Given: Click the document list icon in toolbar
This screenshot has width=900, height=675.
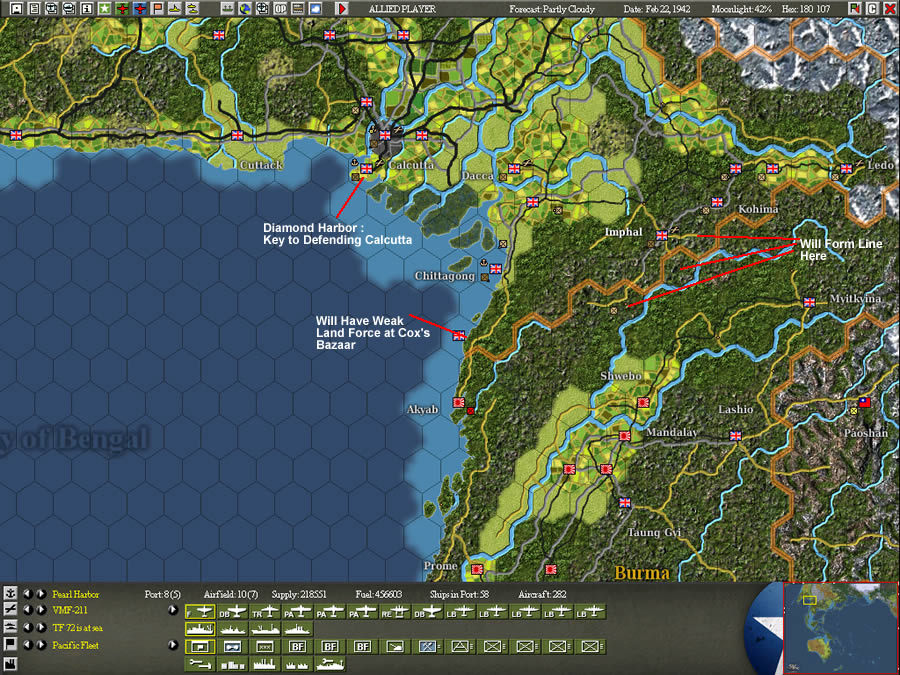Looking at the screenshot, I should (x=34, y=9).
